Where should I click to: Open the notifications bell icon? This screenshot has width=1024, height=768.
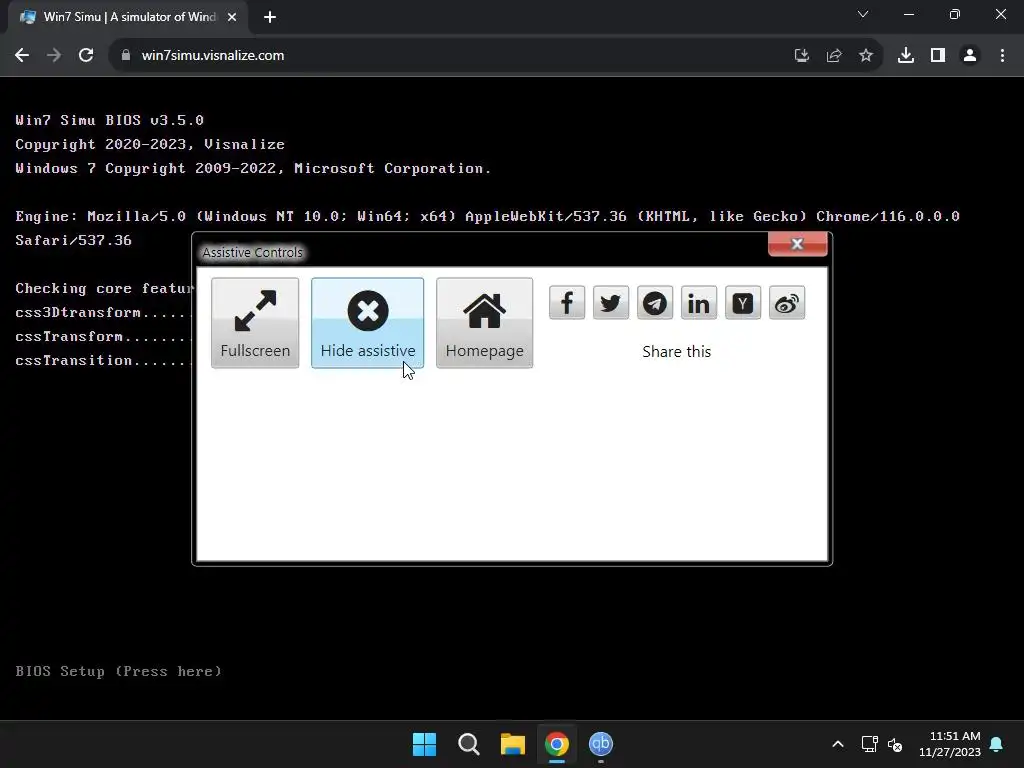click(997, 744)
